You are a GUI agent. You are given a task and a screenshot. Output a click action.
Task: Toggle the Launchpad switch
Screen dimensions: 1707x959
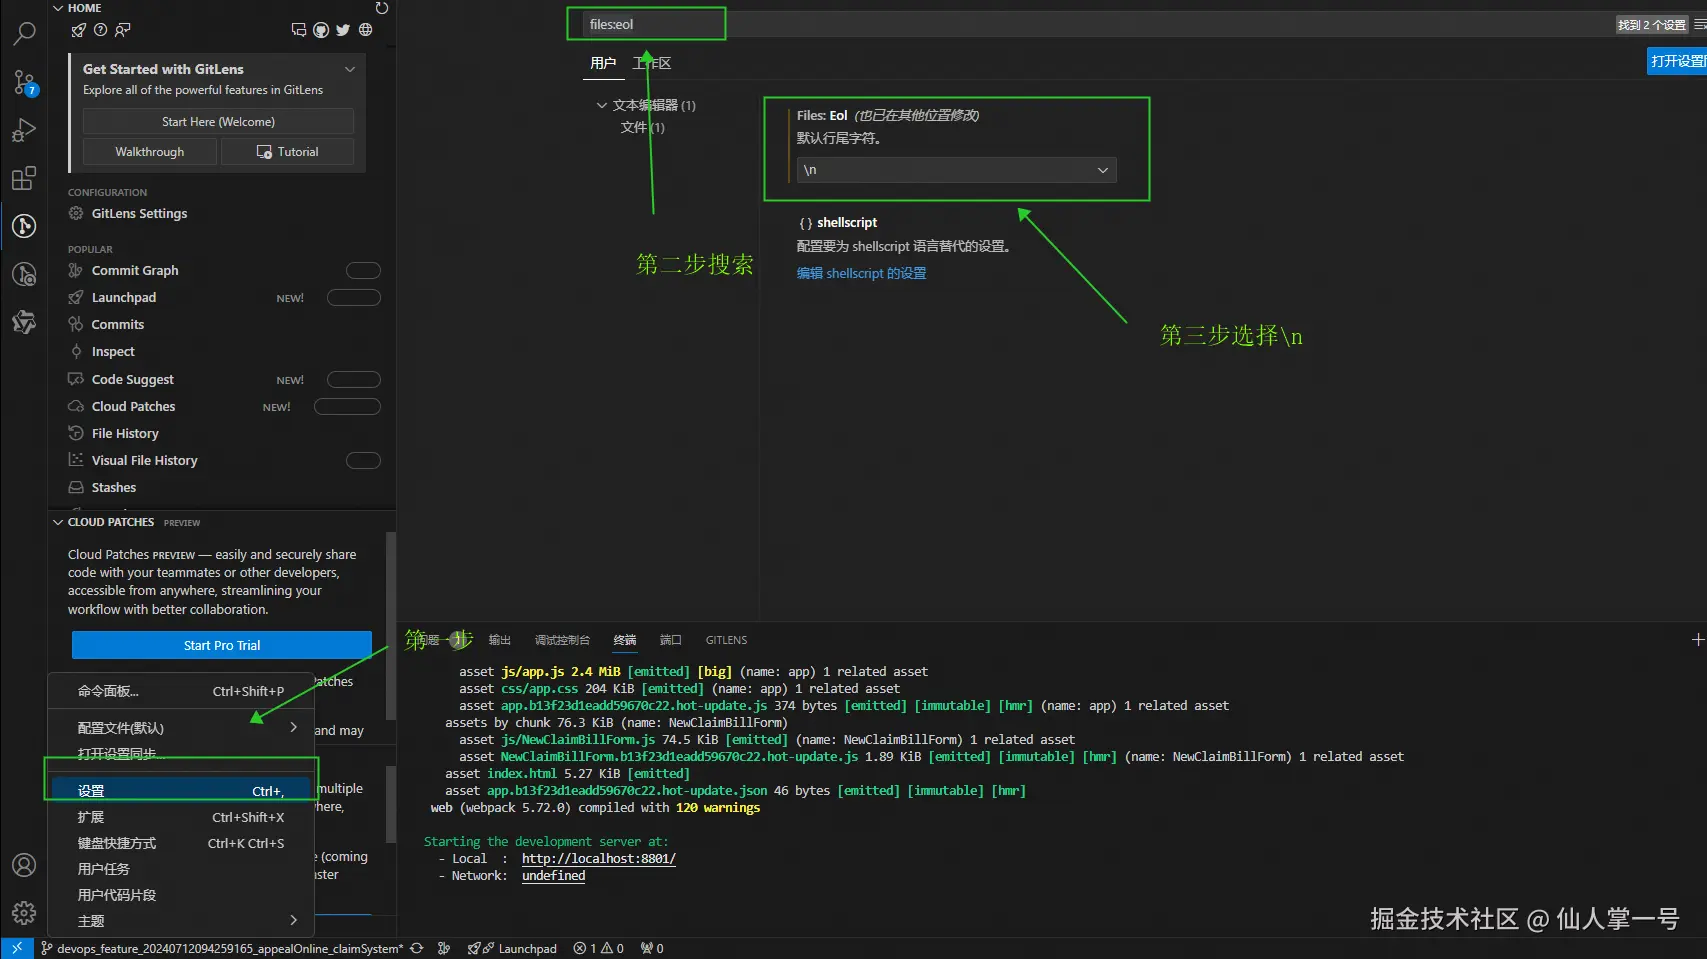[x=354, y=297]
